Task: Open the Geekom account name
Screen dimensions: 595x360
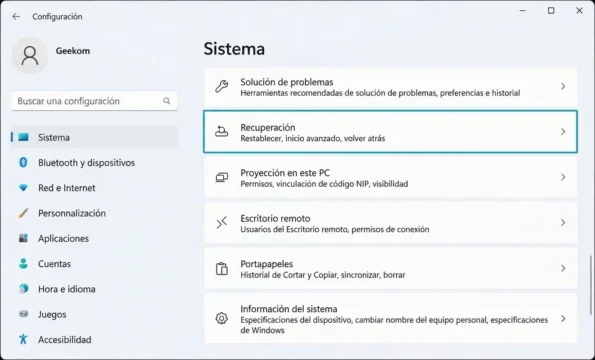Action: 73,51
